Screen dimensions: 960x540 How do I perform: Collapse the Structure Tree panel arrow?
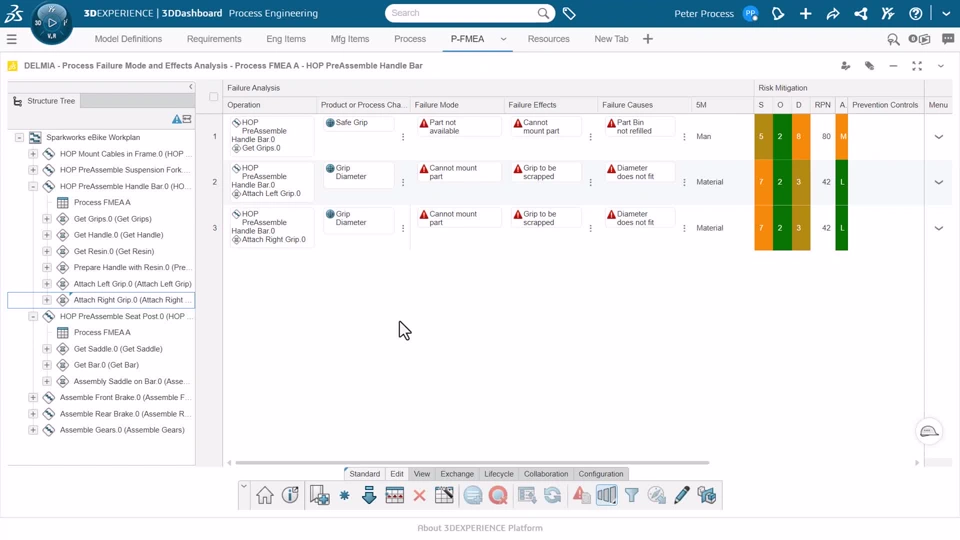(x=190, y=87)
